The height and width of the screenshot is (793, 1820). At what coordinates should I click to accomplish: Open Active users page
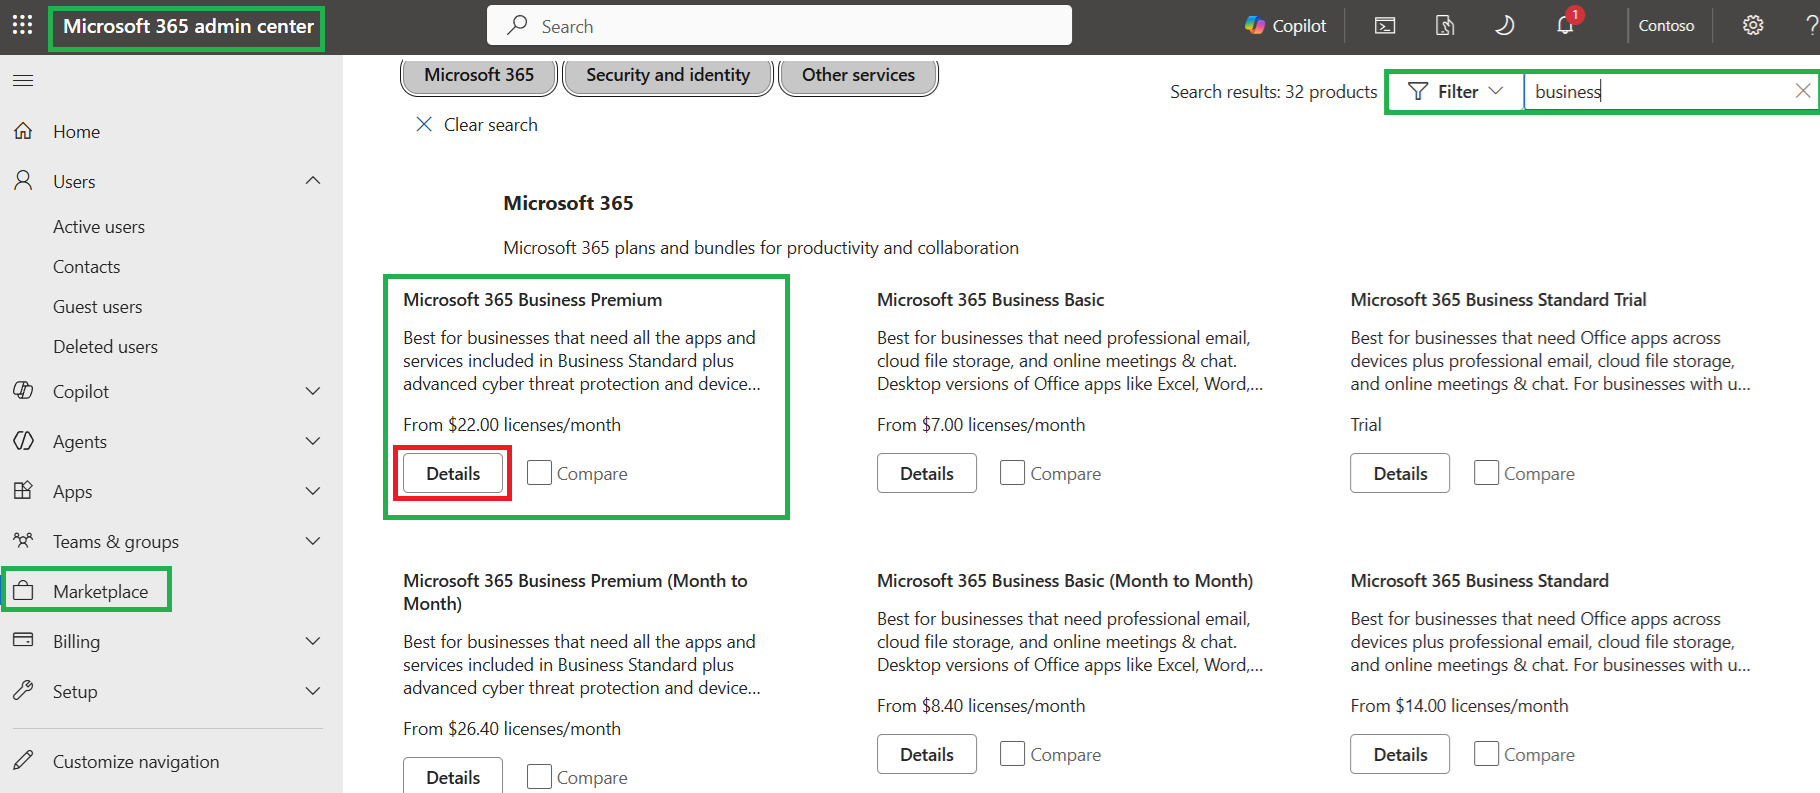(99, 227)
